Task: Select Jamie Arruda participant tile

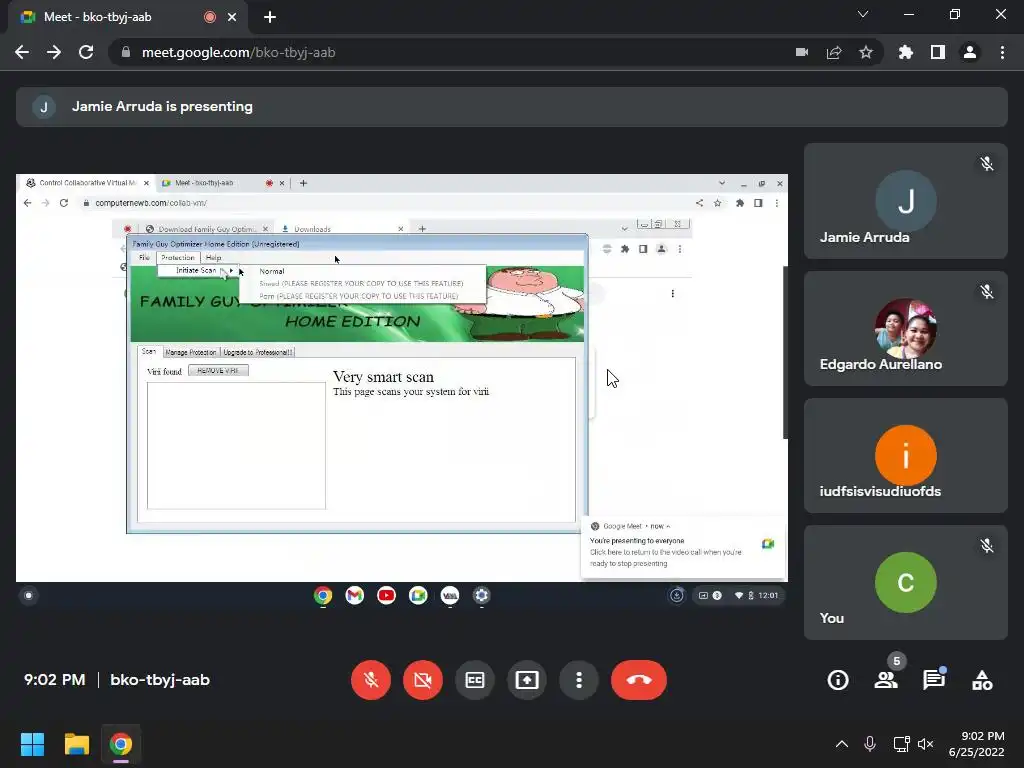Action: [x=906, y=201]
